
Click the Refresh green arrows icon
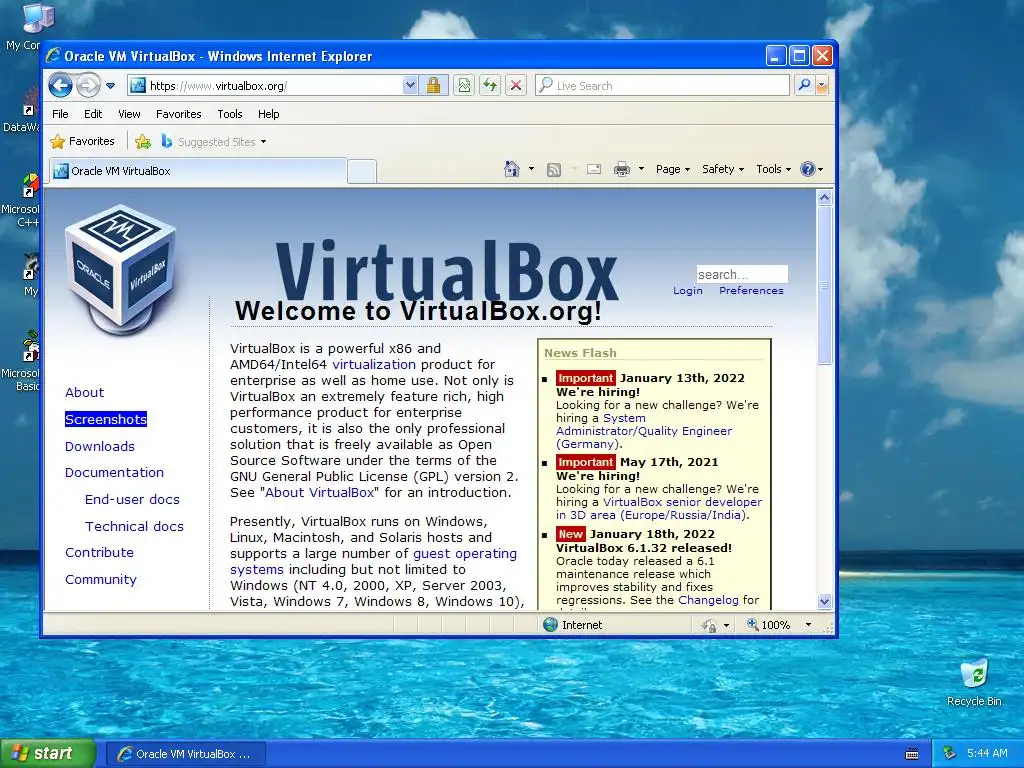[490, 86]
